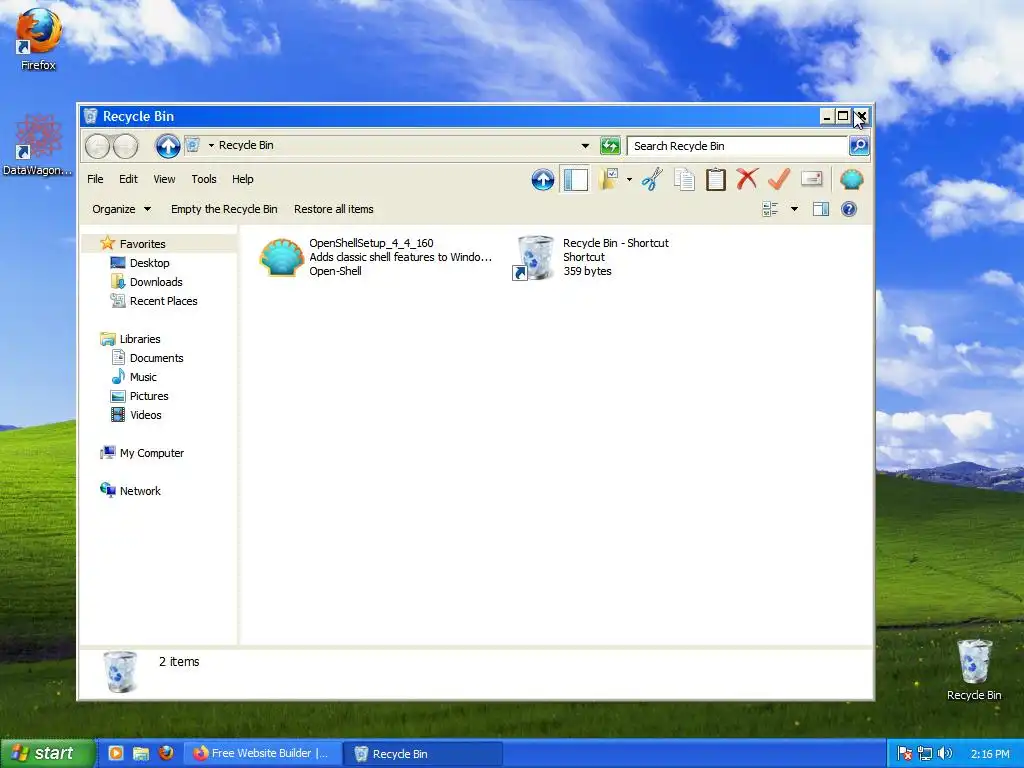The height and width of the screenshot is (768, 1024).
Task: Select Recent Places under Favorites
Action: (x=163, y=300)
